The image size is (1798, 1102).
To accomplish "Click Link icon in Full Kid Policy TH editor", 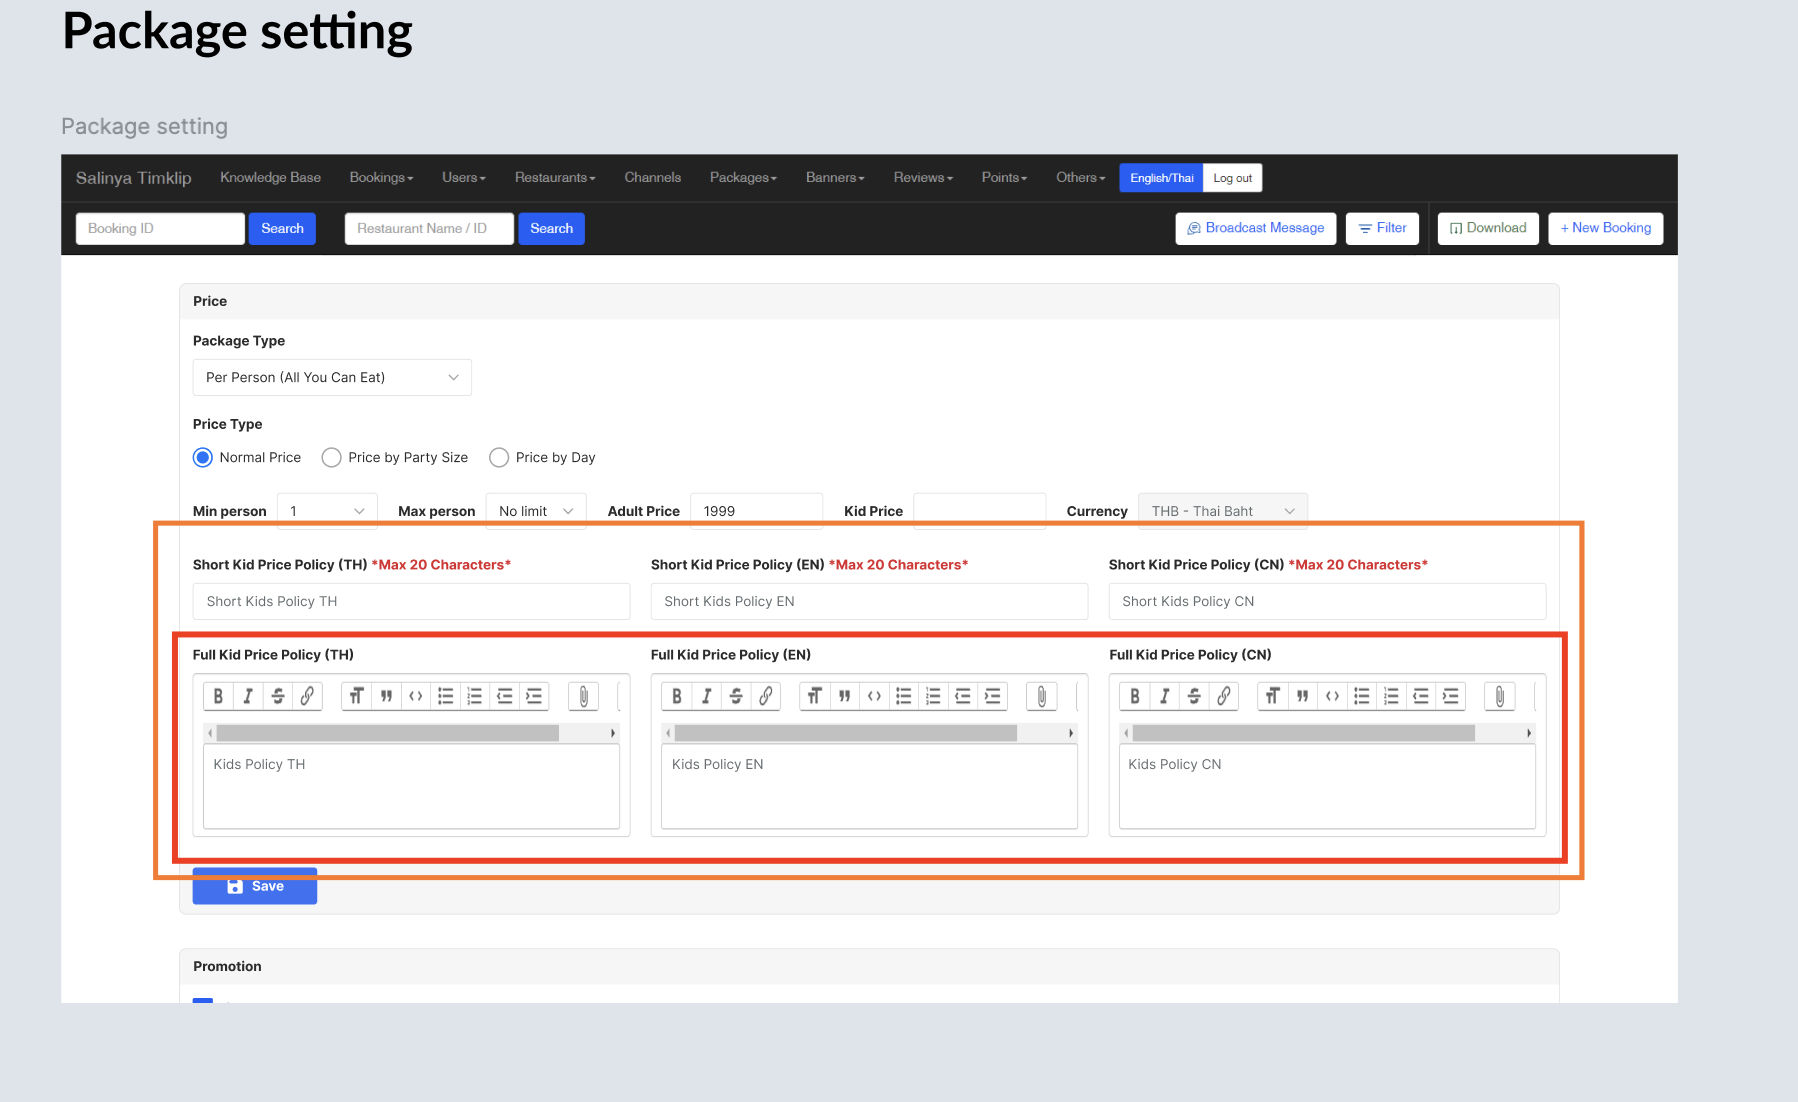I will 307,696.
